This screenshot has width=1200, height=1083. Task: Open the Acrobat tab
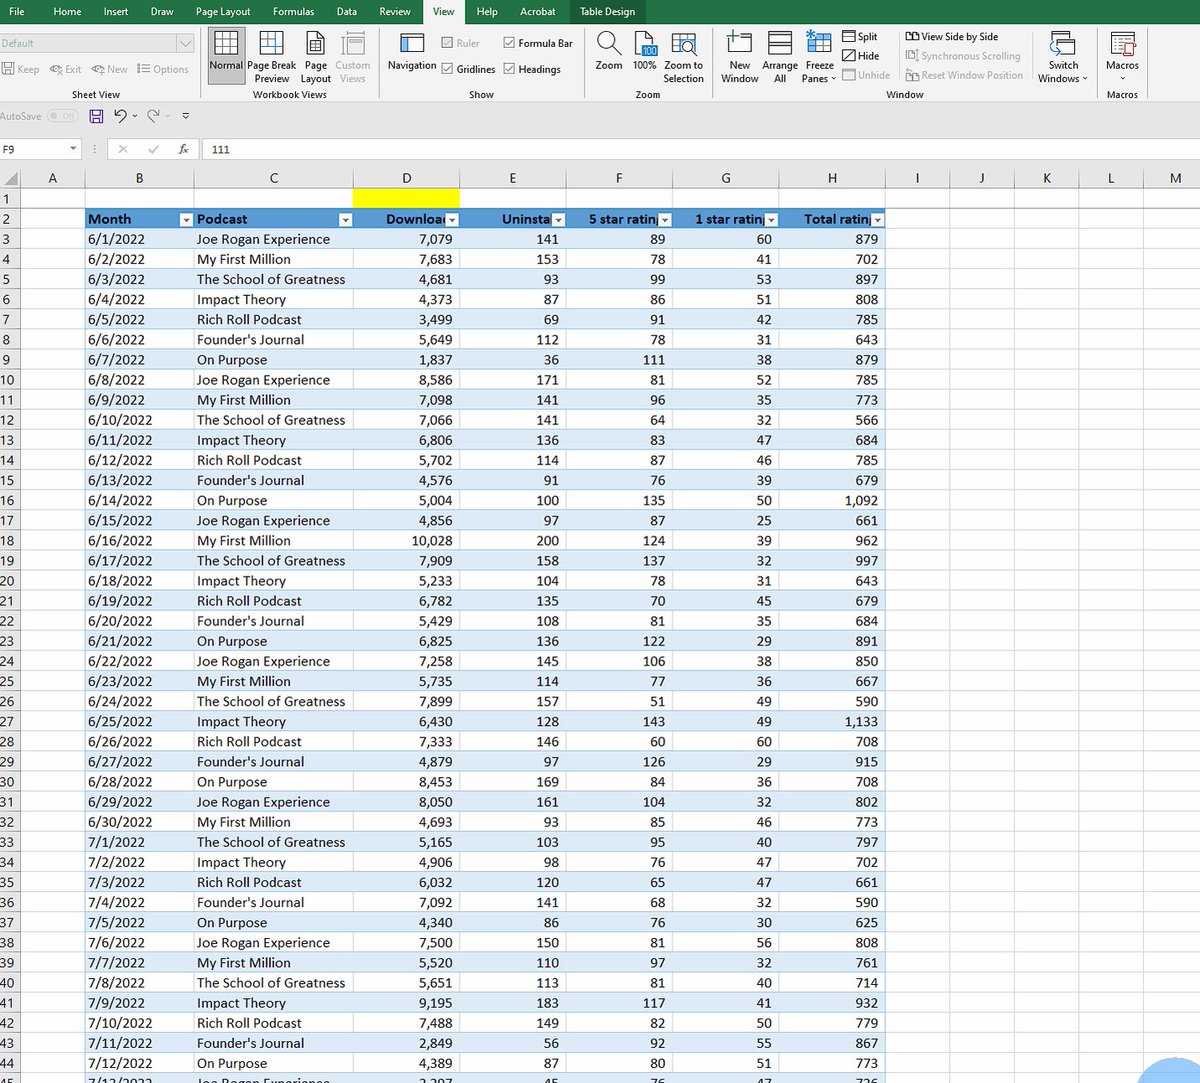point(538,12)
